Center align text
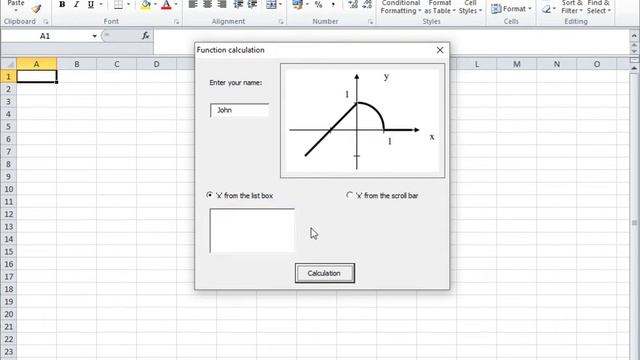 pos(207,4)
